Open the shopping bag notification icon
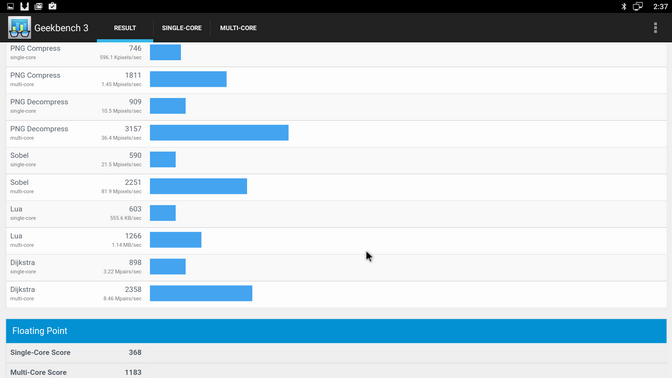This screenshot has width=672, height=378. pos(52,6)
